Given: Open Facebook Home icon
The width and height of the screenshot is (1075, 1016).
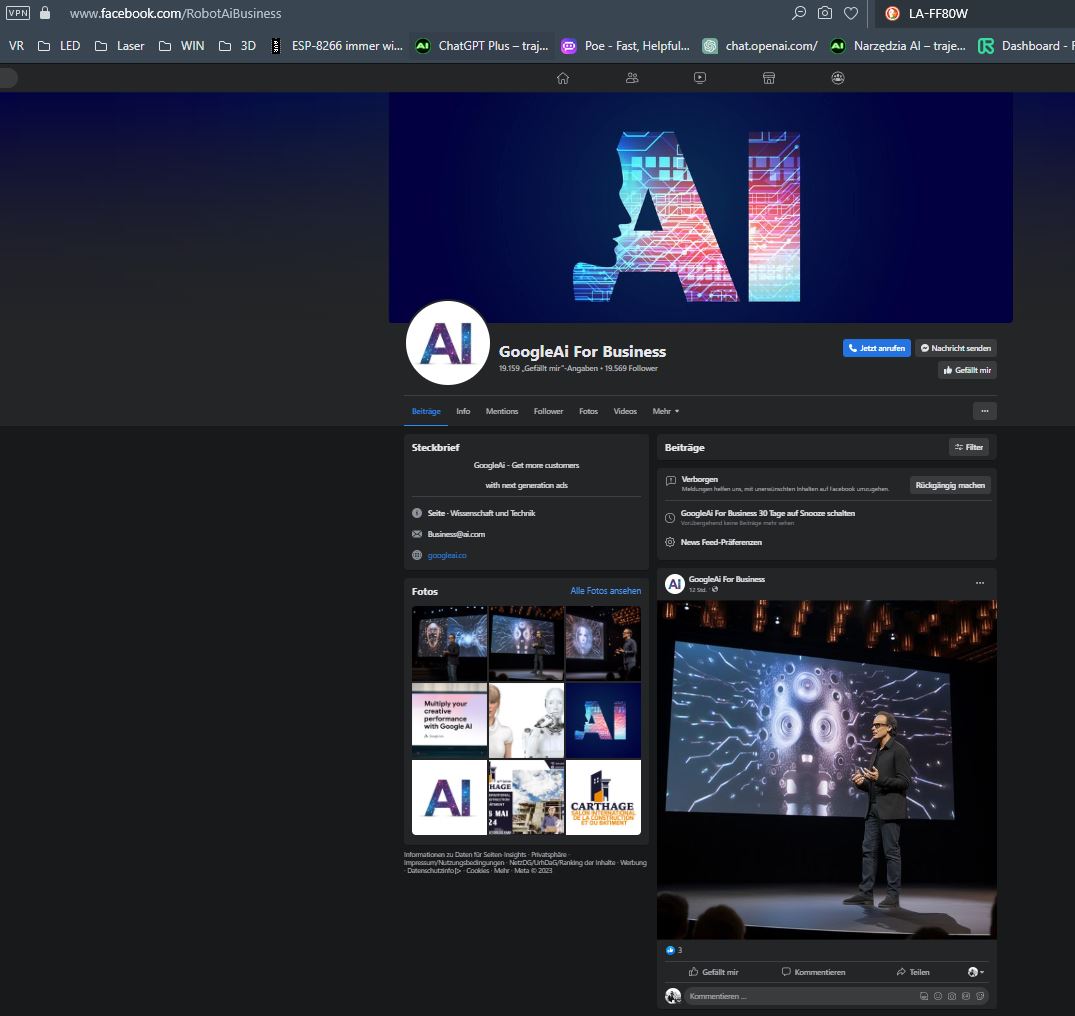Looking at the screenshot, I should click(x=563, y=78).
